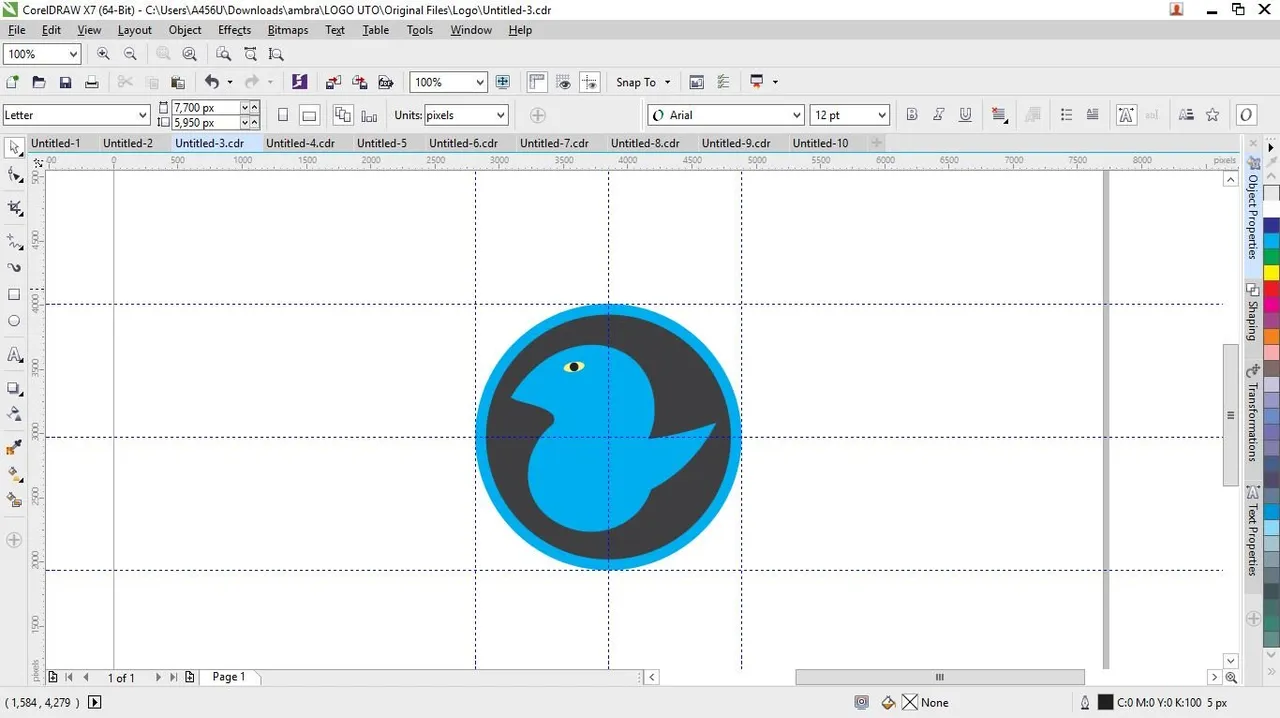Set page orientation to Portrait
Viewport: 1280px width, 718px height.
click(x=283, y=115)
